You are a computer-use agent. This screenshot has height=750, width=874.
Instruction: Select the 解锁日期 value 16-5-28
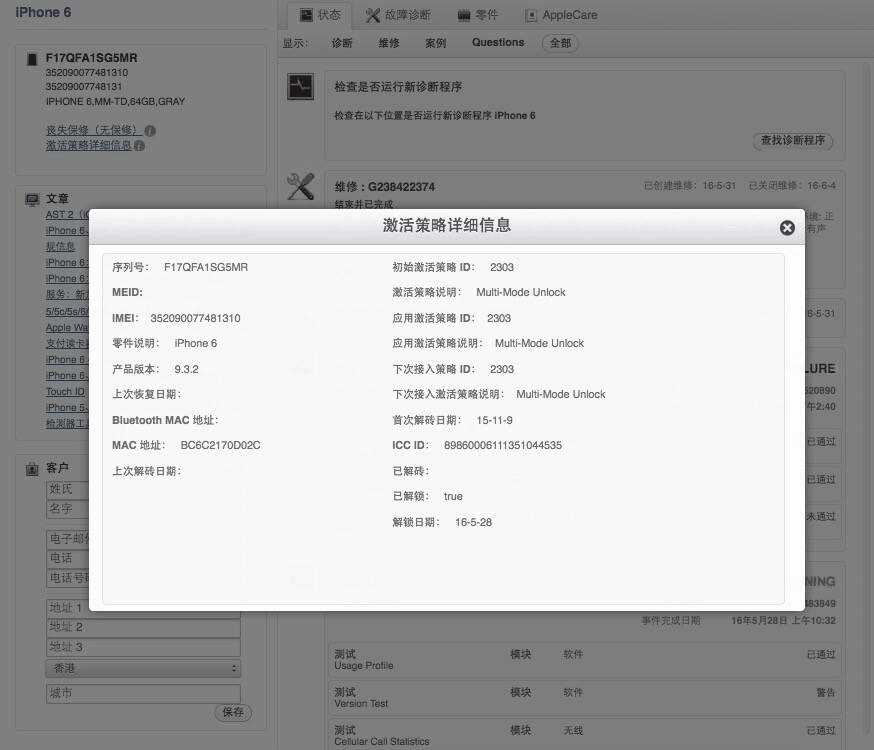coord(473,522)
